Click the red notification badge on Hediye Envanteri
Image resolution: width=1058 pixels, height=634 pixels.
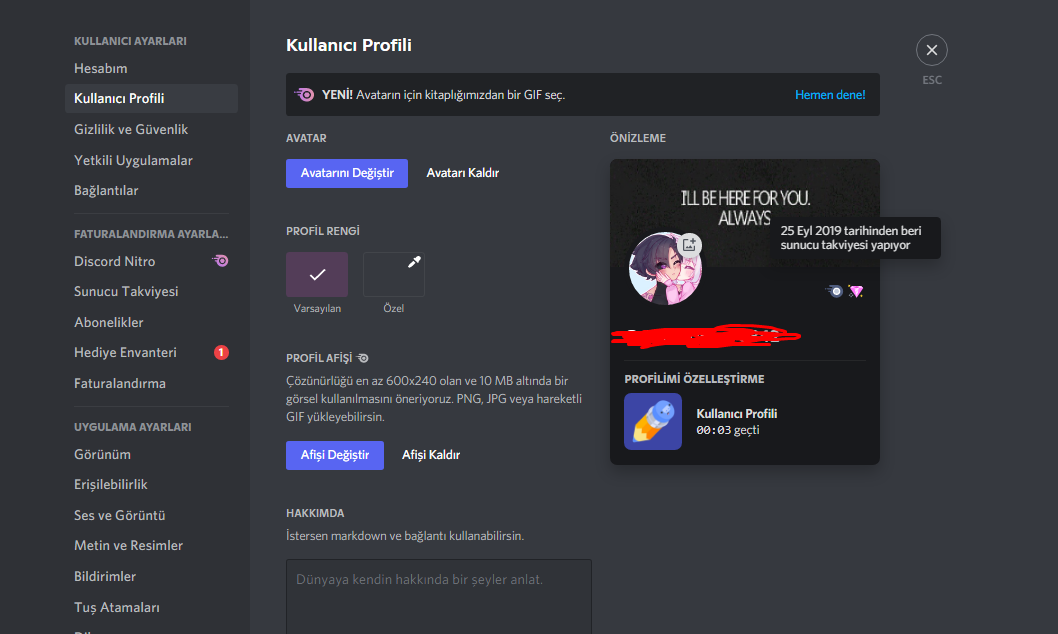pyautogui.click(x=221, y=353)
